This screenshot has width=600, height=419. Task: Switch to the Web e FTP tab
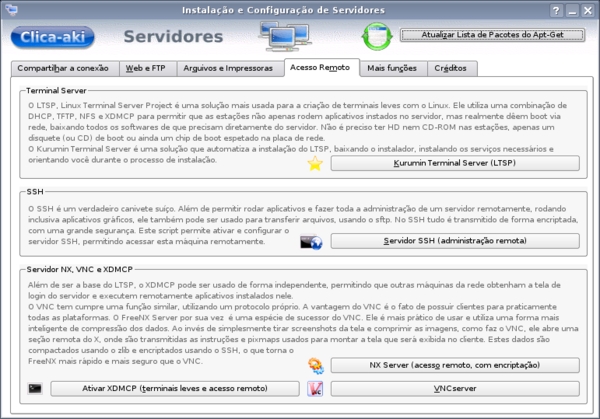point(148,68)
